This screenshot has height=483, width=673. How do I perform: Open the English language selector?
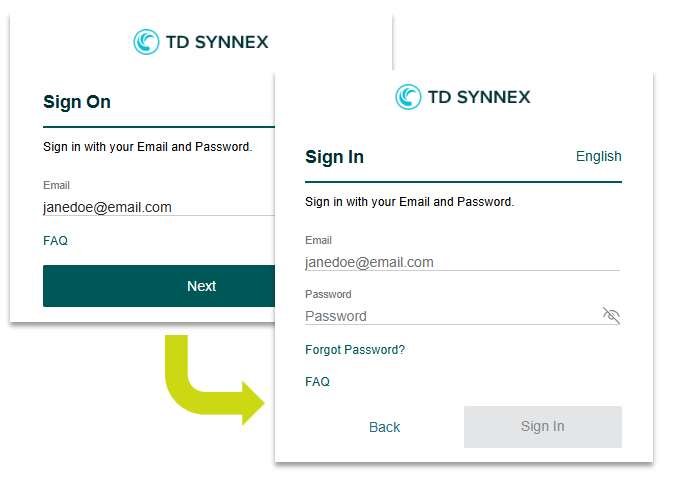coord(598,157)
